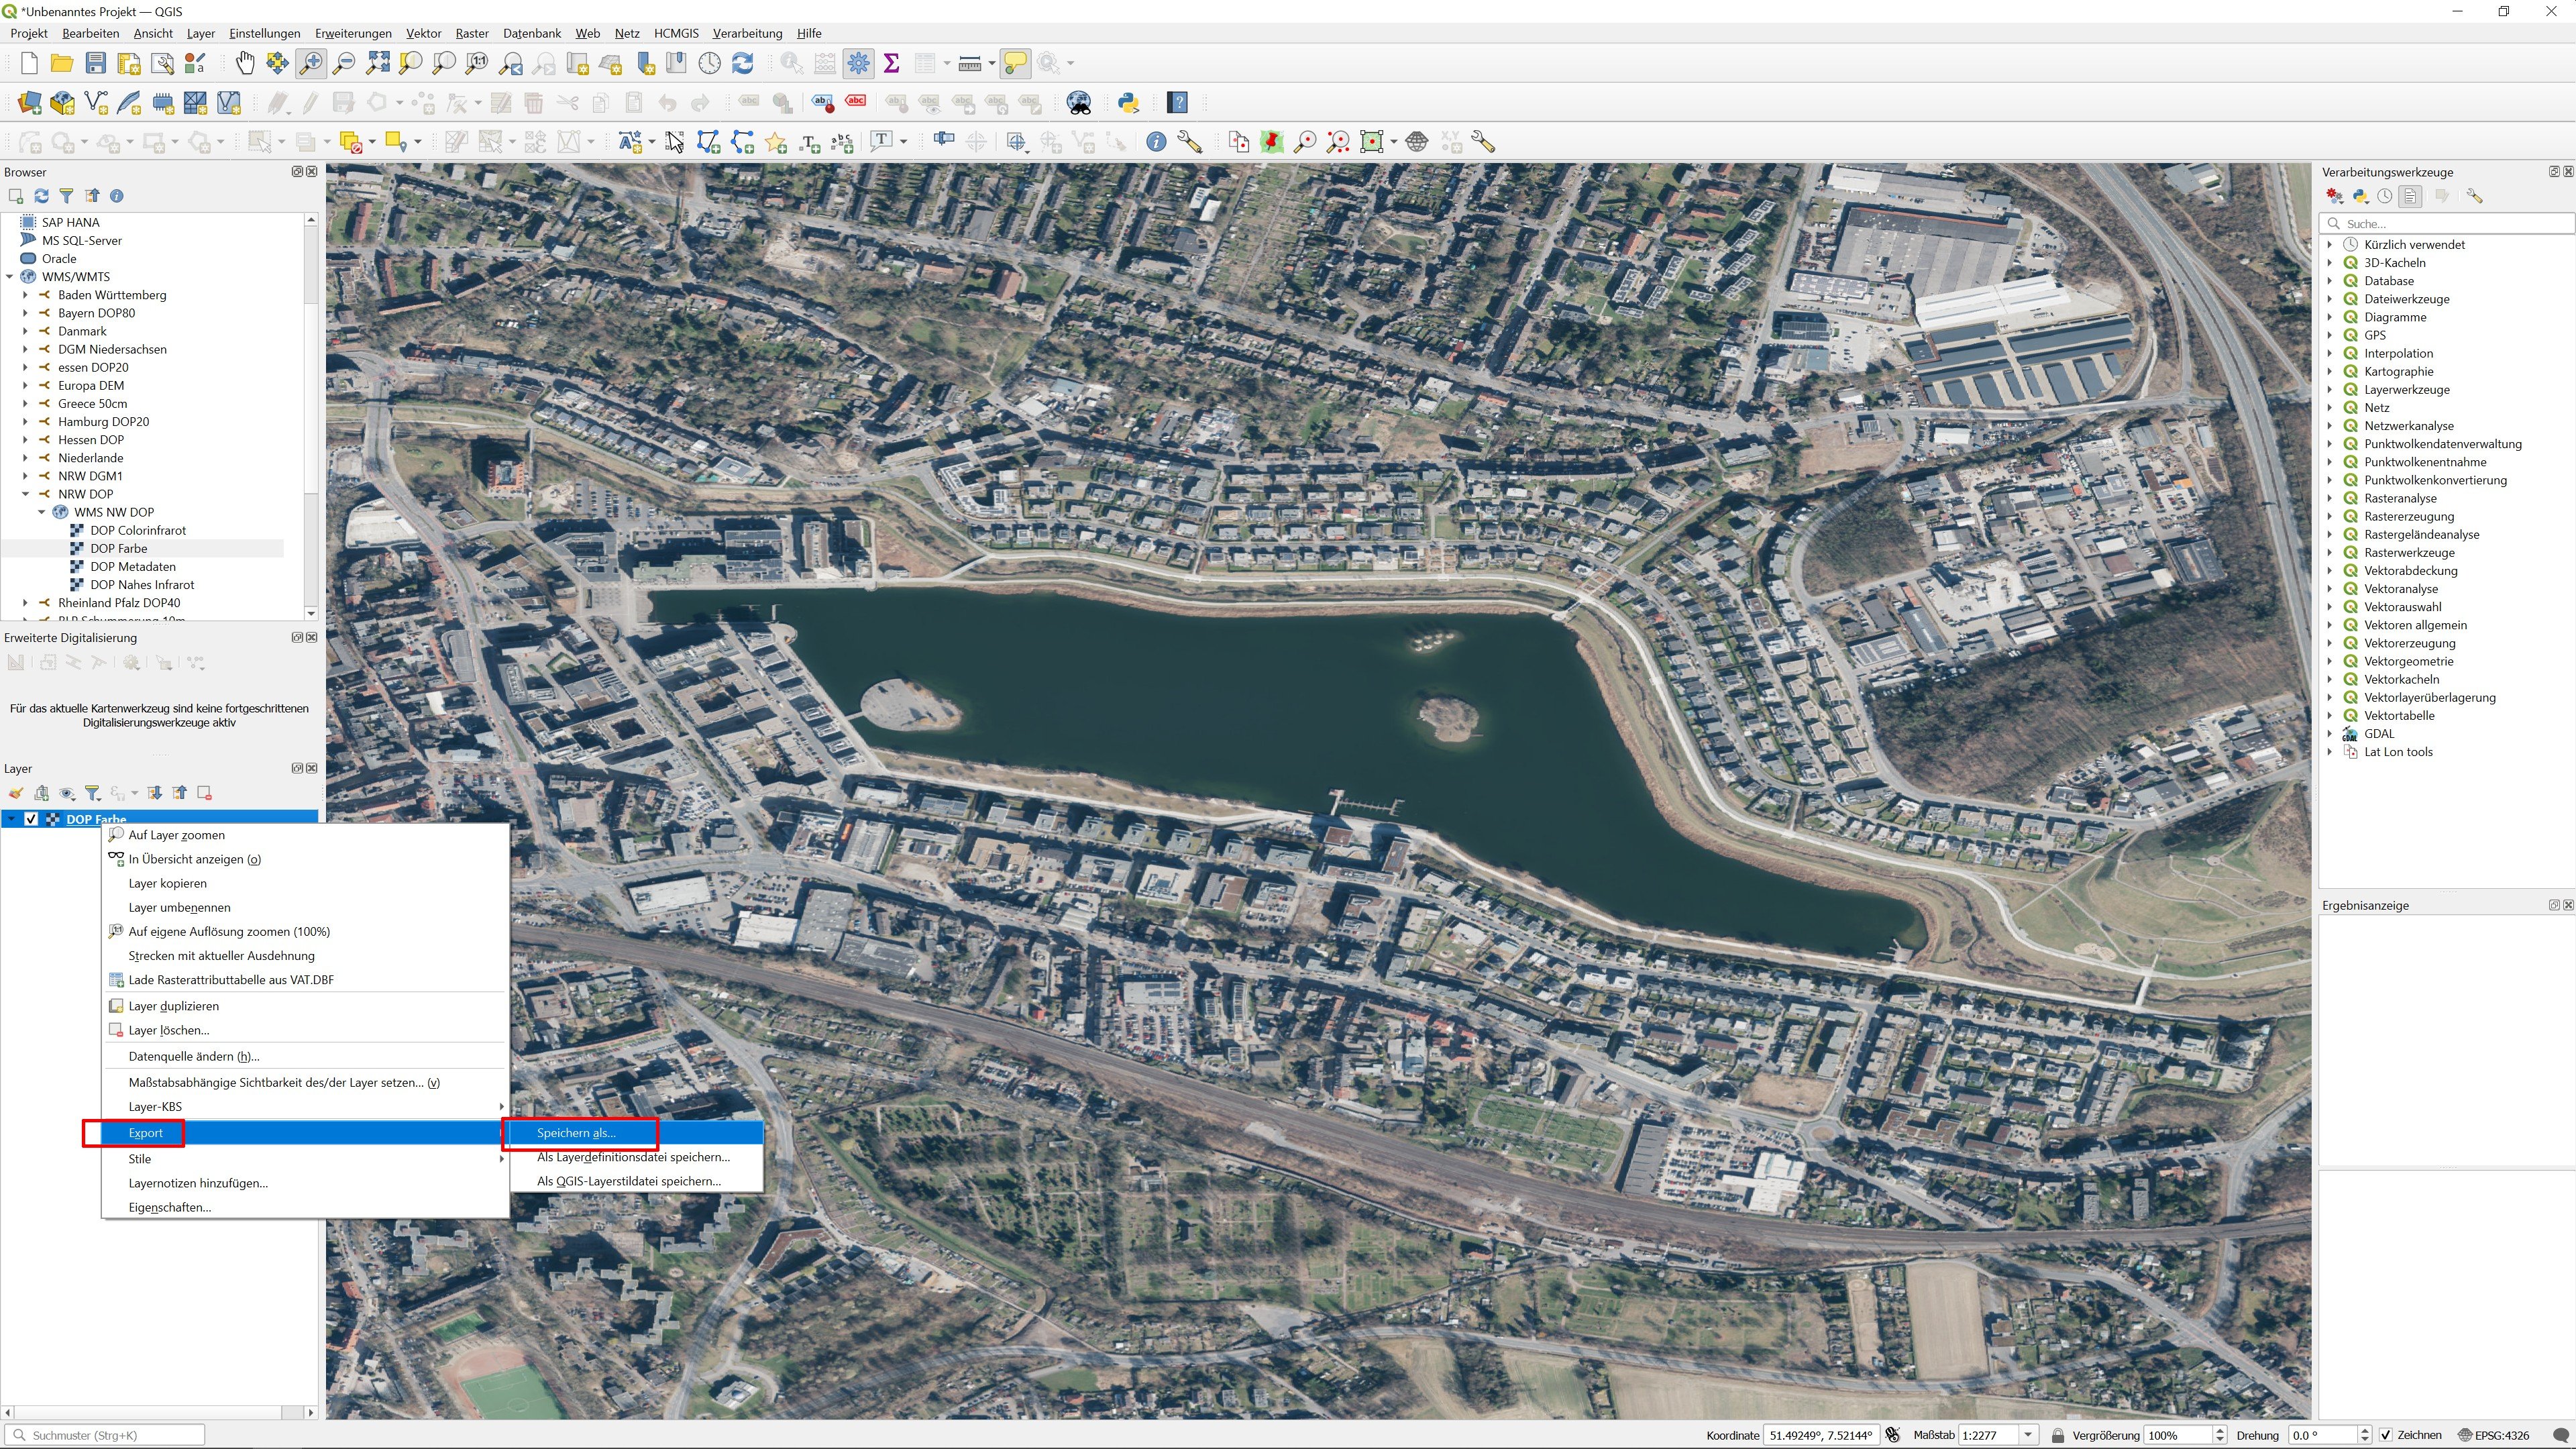Toggle the Zeichnen checkbox in status bar

coord(2389,1434)
